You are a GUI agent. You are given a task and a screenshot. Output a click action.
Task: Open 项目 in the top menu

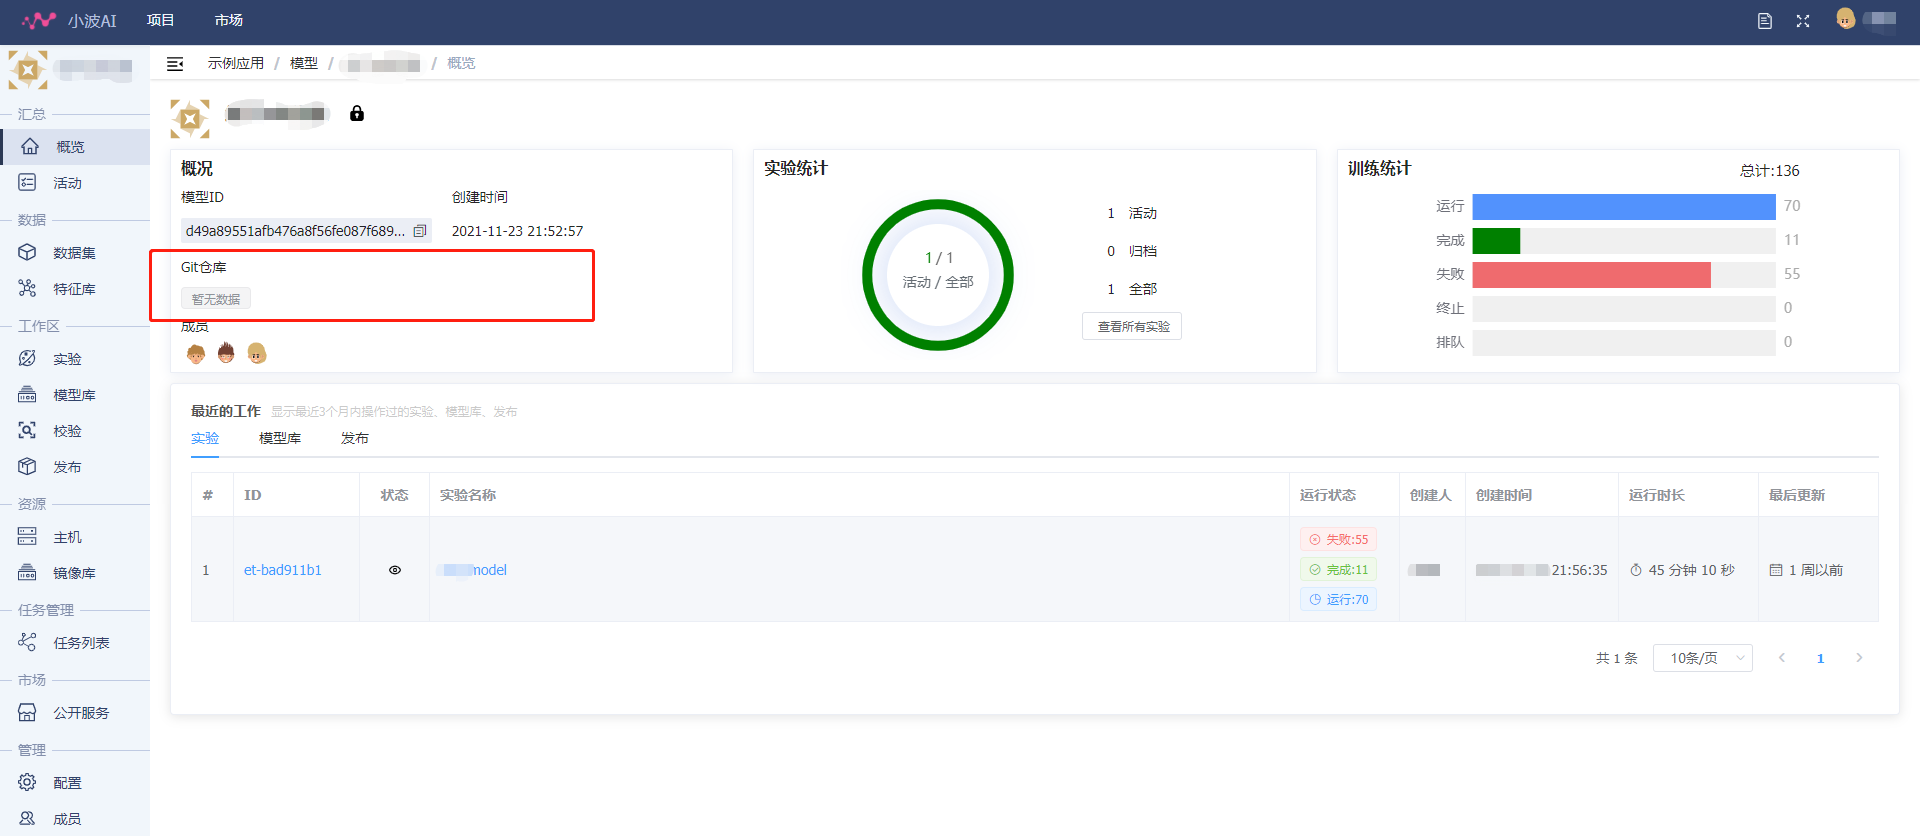click(x=160, y=21)
